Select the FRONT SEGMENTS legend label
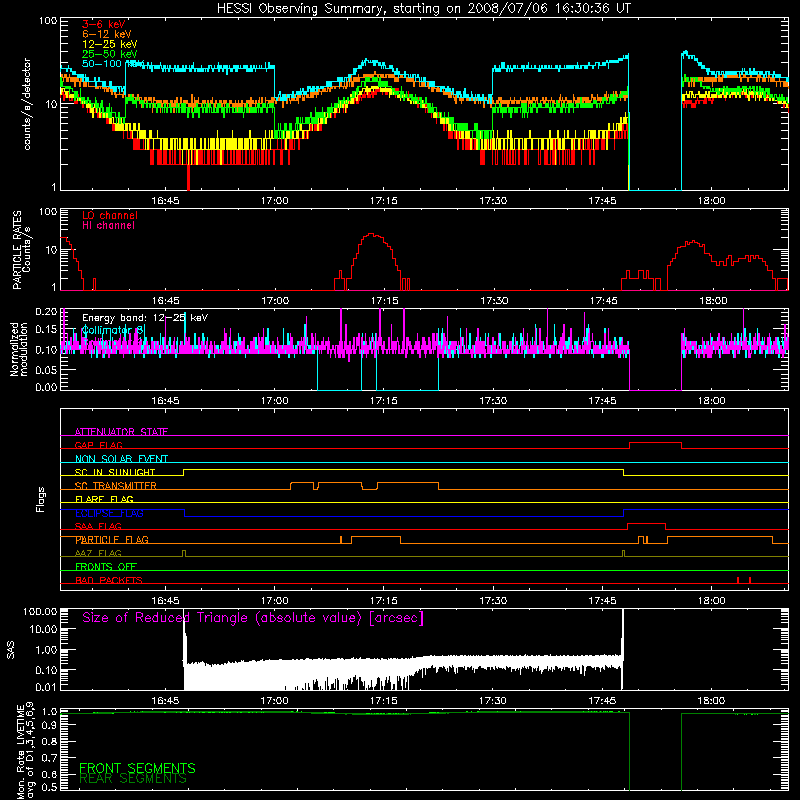Image resolution: width=800 pixels, height=800 pixels. (137, 768)
